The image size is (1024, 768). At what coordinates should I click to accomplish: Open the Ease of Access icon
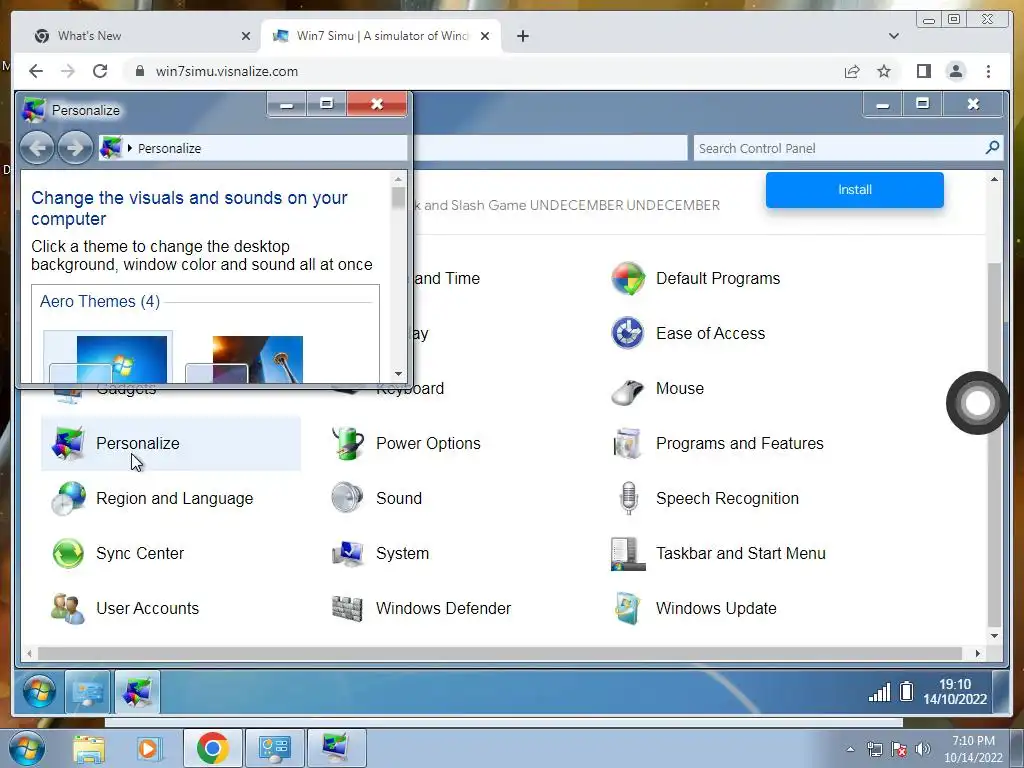[628, 334]
